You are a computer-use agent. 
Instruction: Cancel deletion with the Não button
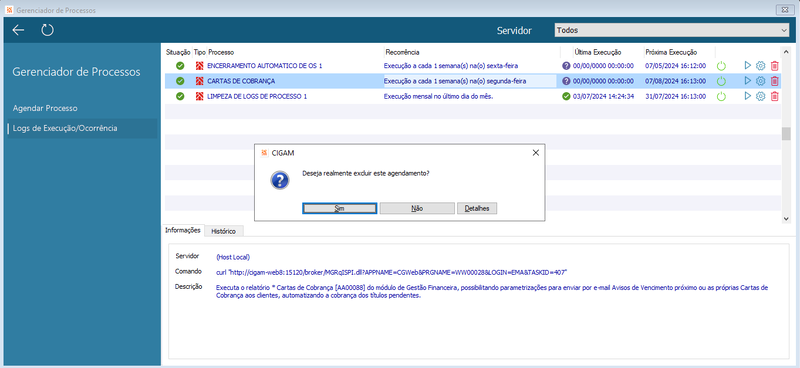point(417,208)
